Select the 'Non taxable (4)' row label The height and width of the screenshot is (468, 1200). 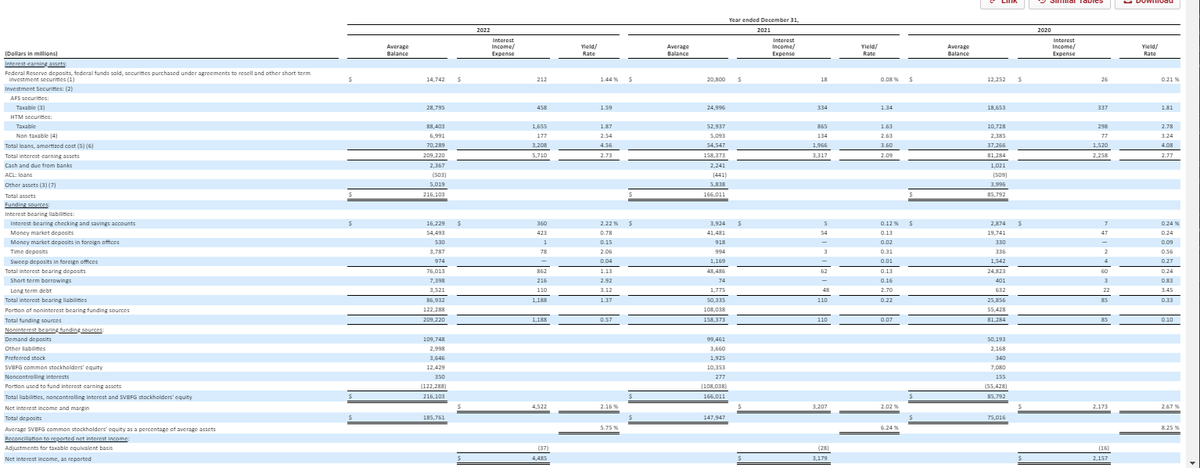tap(35, 136)
